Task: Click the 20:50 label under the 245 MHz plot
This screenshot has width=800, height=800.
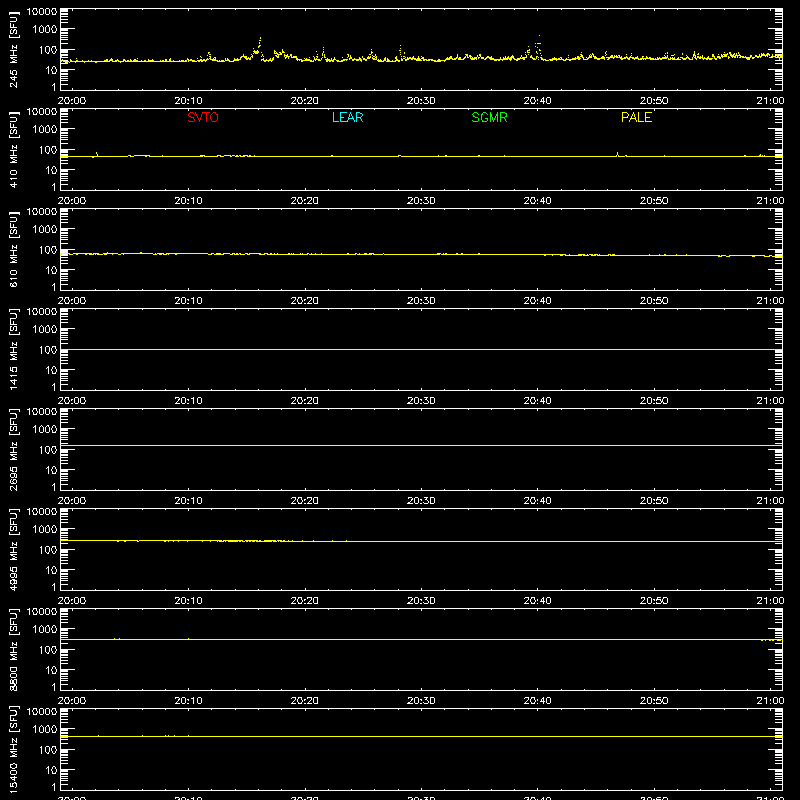Action: [x=654, y=101]
